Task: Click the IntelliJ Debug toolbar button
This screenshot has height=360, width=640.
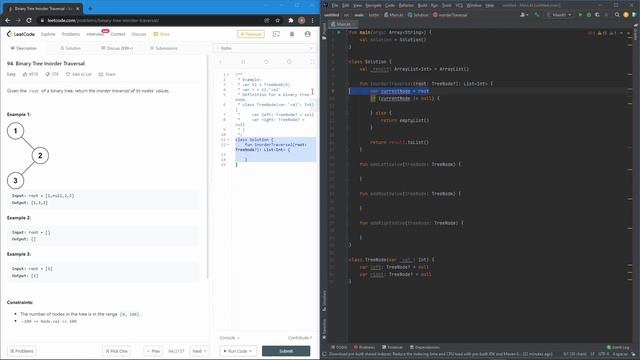Action: tap(589, 15)
